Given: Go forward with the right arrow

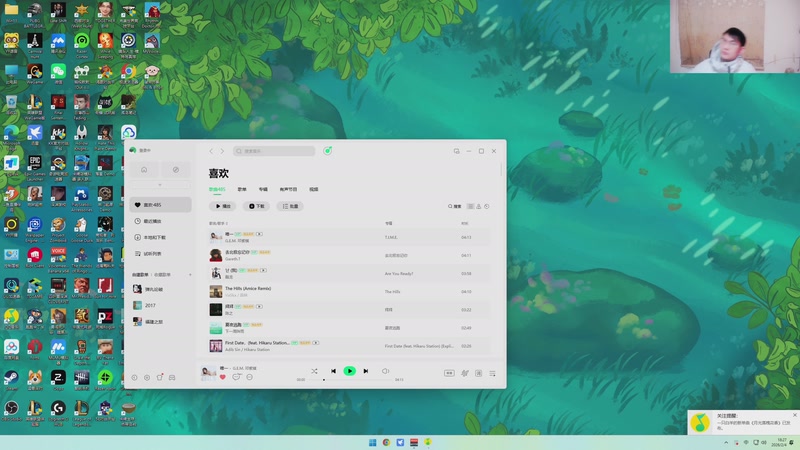Looking at the screenshot, I should (x=222, y=151).
